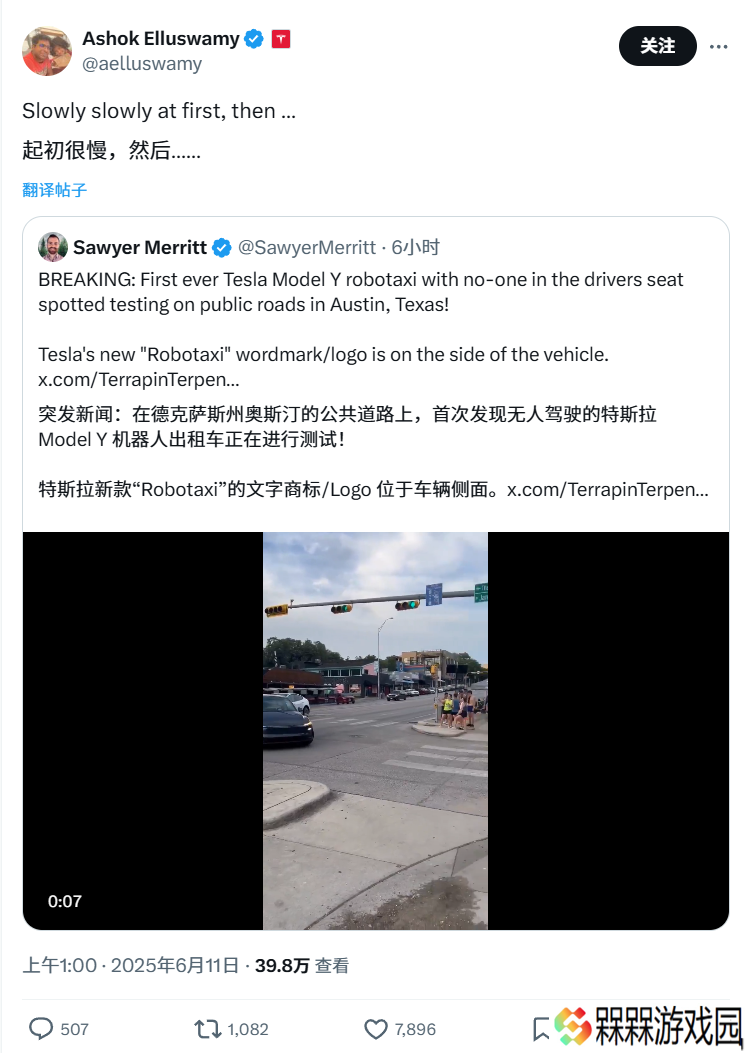Click the blue verified badge beside Ashok Elluswamy
749x1053 pixels.
pos(253,39)
